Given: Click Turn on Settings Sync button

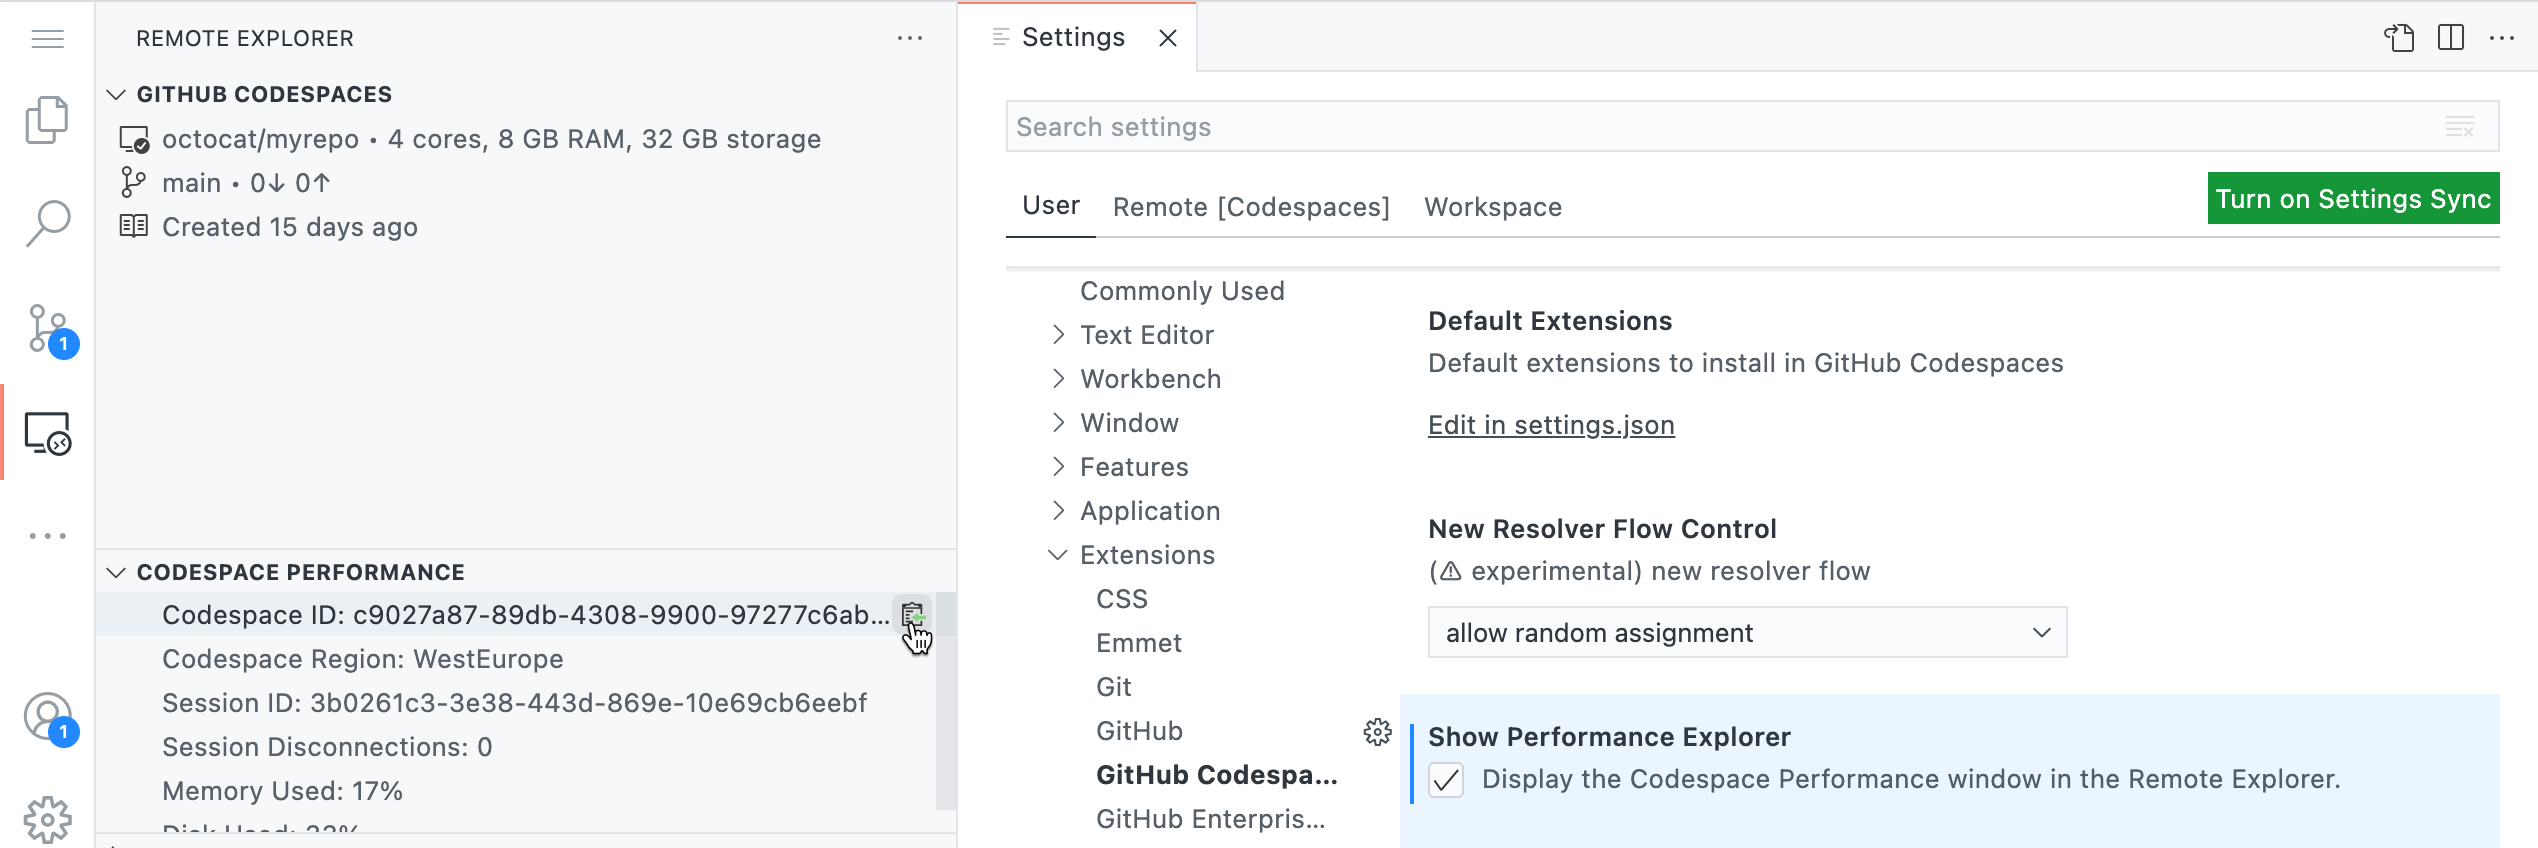Looking at the screenshot, I should coord(2353,198).
